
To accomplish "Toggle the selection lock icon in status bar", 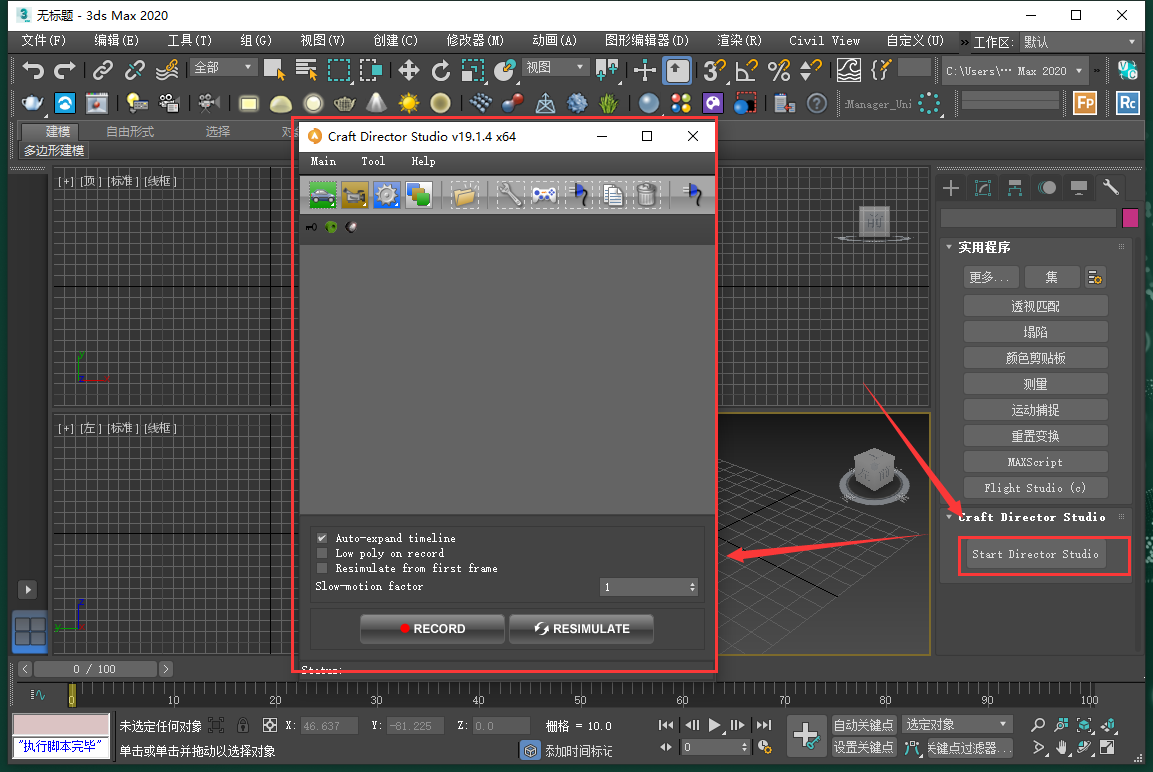I will pos(243,725).
